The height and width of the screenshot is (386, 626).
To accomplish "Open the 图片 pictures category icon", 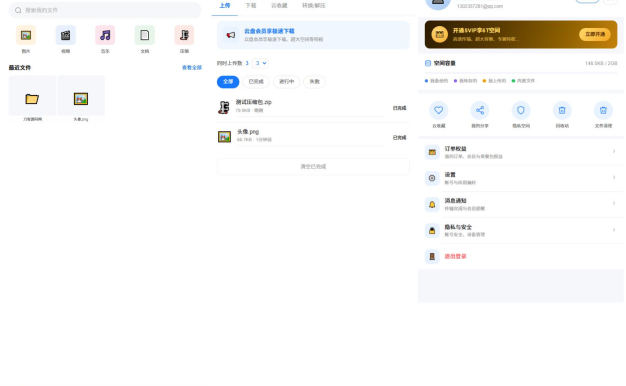I will coord(26,35).
